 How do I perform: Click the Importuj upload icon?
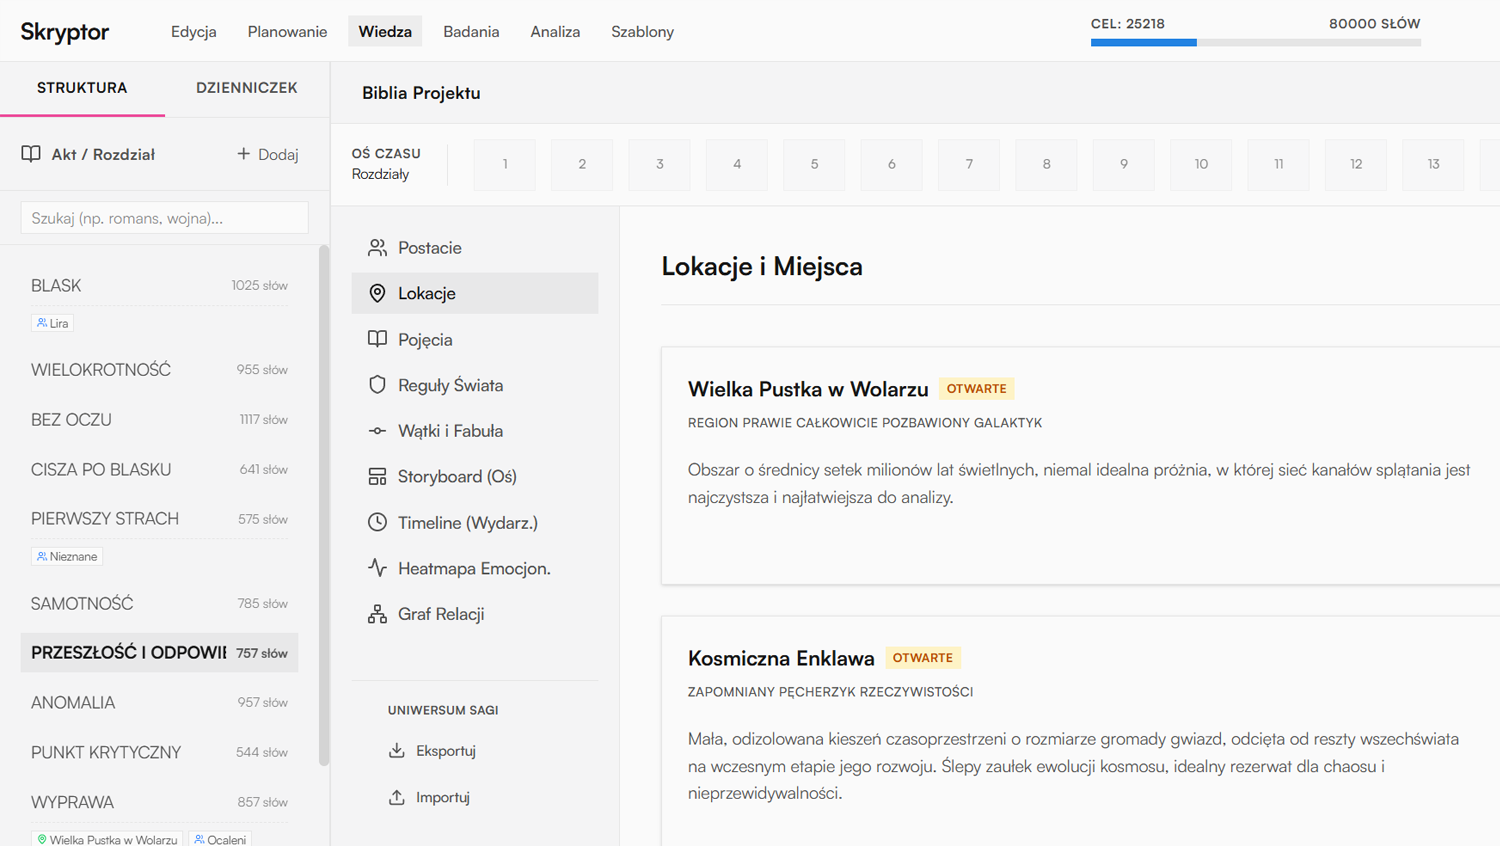coord(397,797)
